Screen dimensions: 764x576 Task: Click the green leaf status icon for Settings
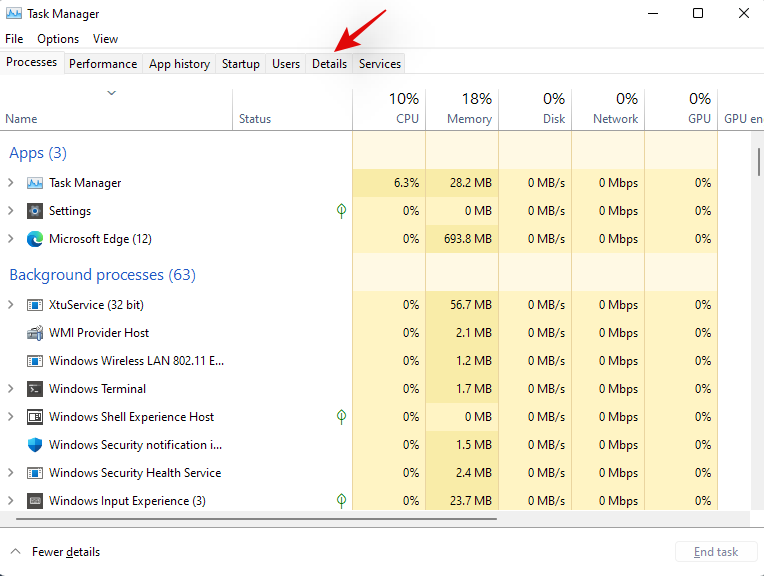tap(341, 211)
